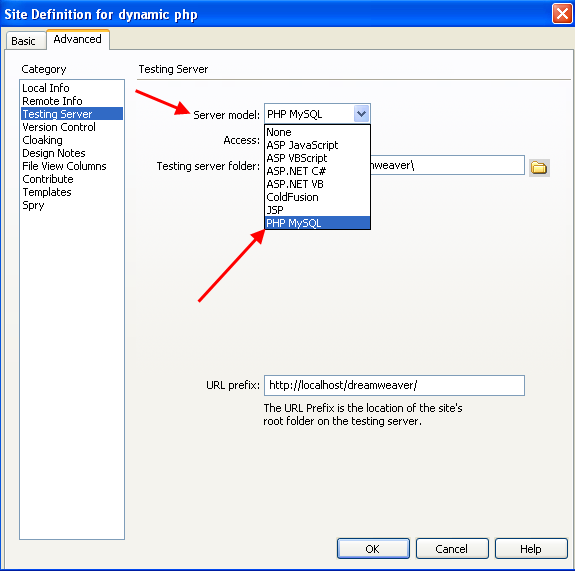Select Design Notes category
The image size is (575, 571).
point(72,153)
